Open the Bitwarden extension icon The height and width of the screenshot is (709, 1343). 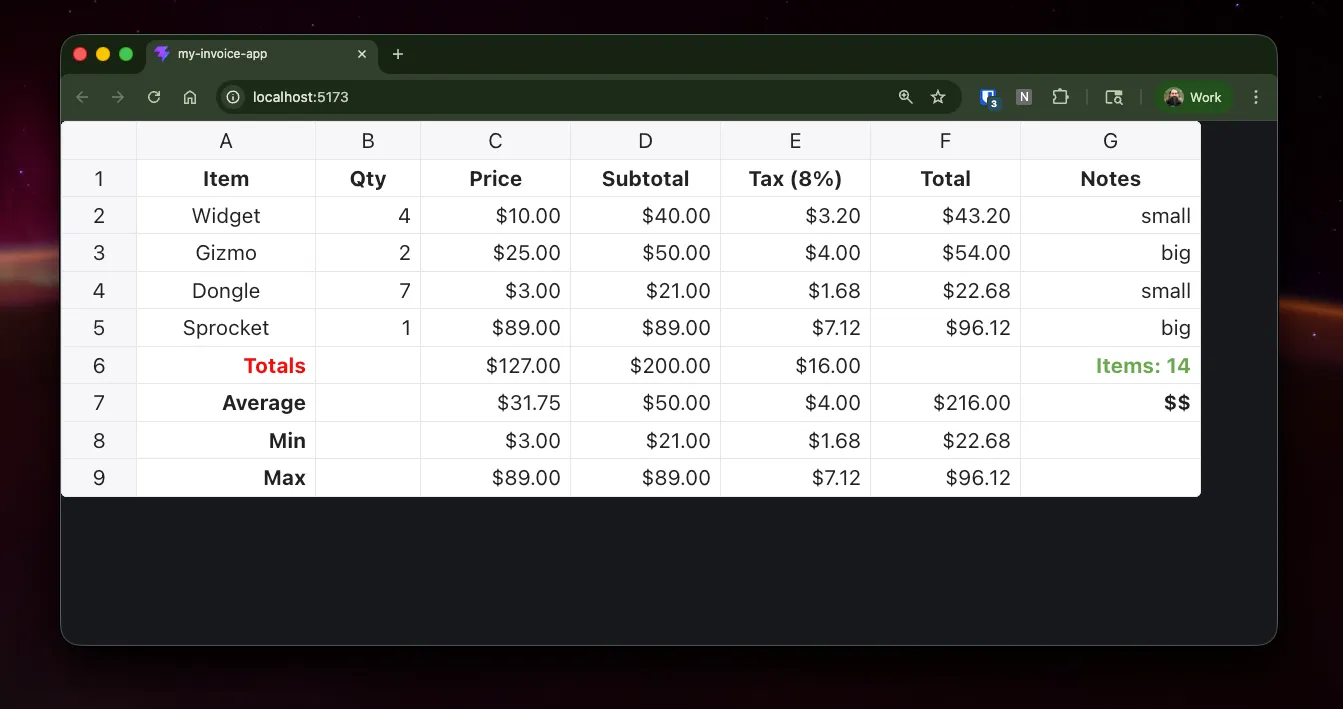click(989, 97)
